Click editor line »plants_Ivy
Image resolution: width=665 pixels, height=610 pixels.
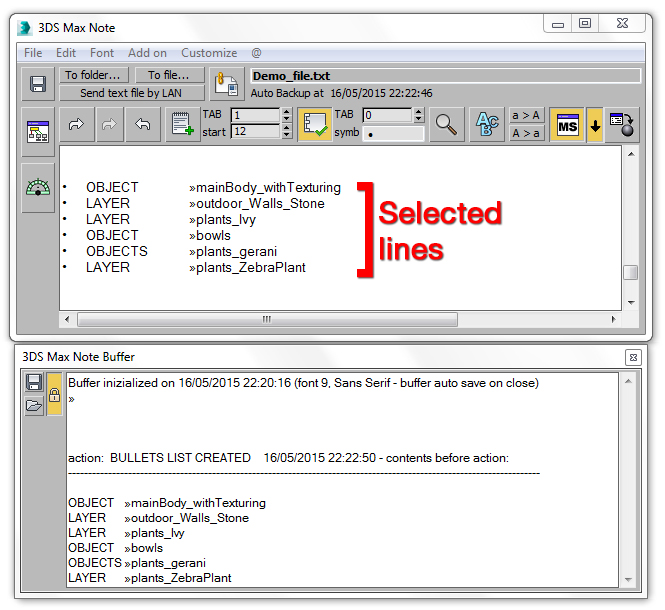coord(223,220)
